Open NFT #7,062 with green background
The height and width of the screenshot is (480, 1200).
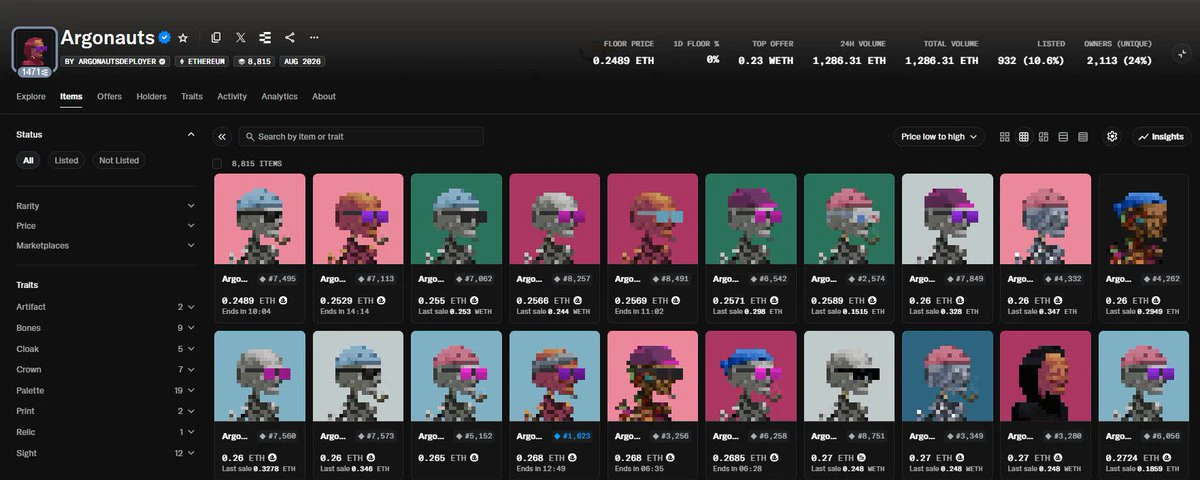(x=456, y=247)
